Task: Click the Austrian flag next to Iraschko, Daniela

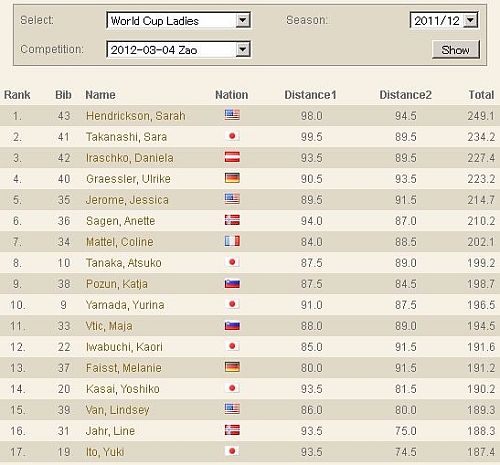Action: (x=232, y=157)
